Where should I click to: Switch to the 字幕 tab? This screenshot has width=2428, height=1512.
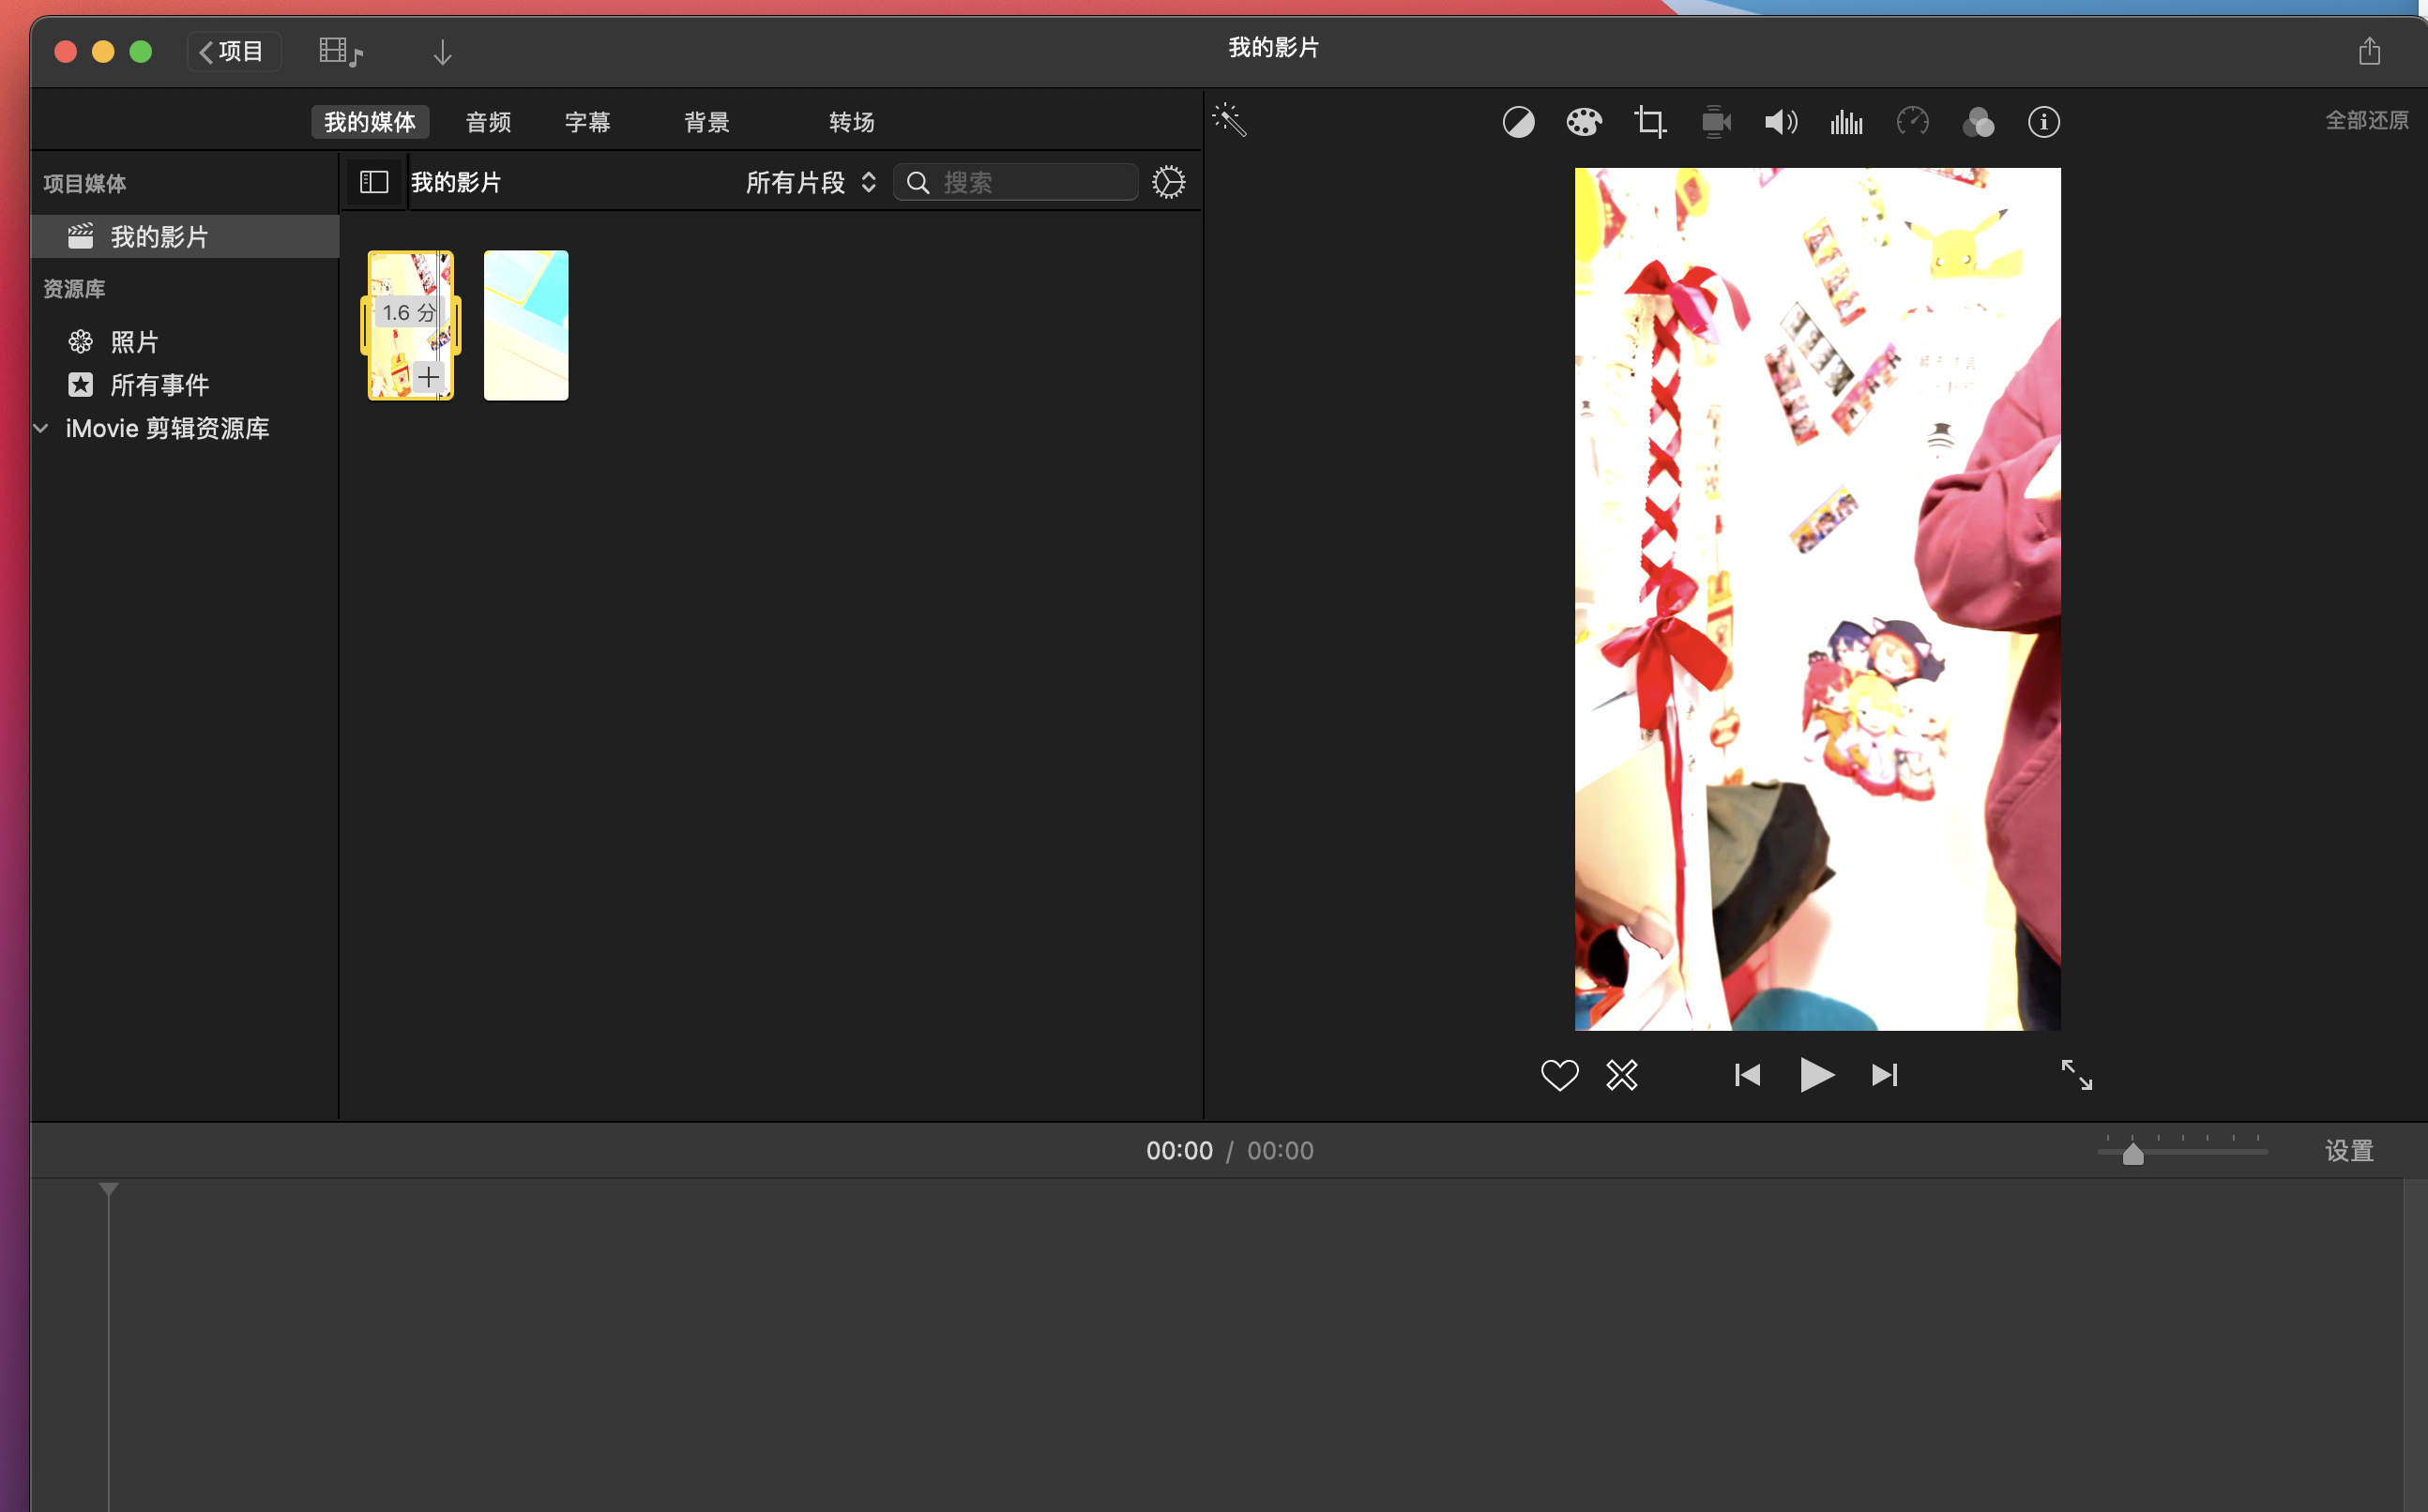pyautogui.click(x=587, y=122)
